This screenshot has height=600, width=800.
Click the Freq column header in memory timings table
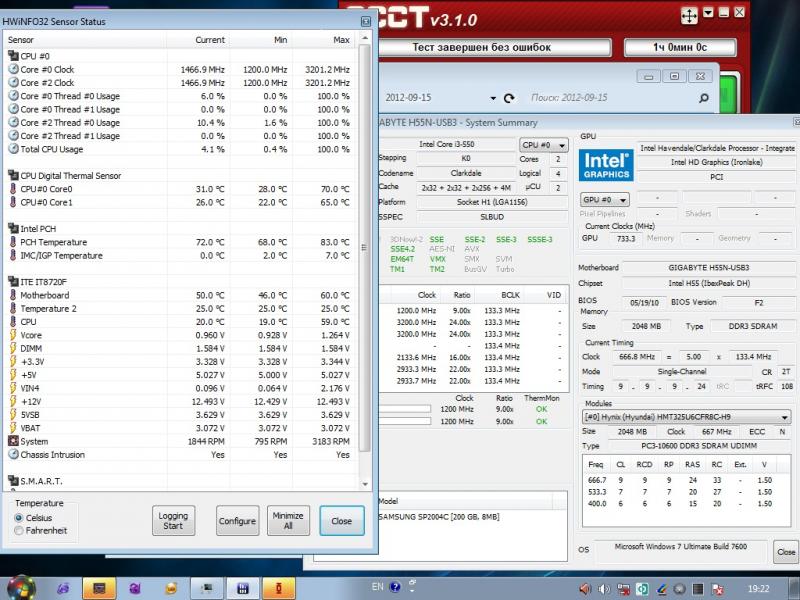tap(596, 464)
